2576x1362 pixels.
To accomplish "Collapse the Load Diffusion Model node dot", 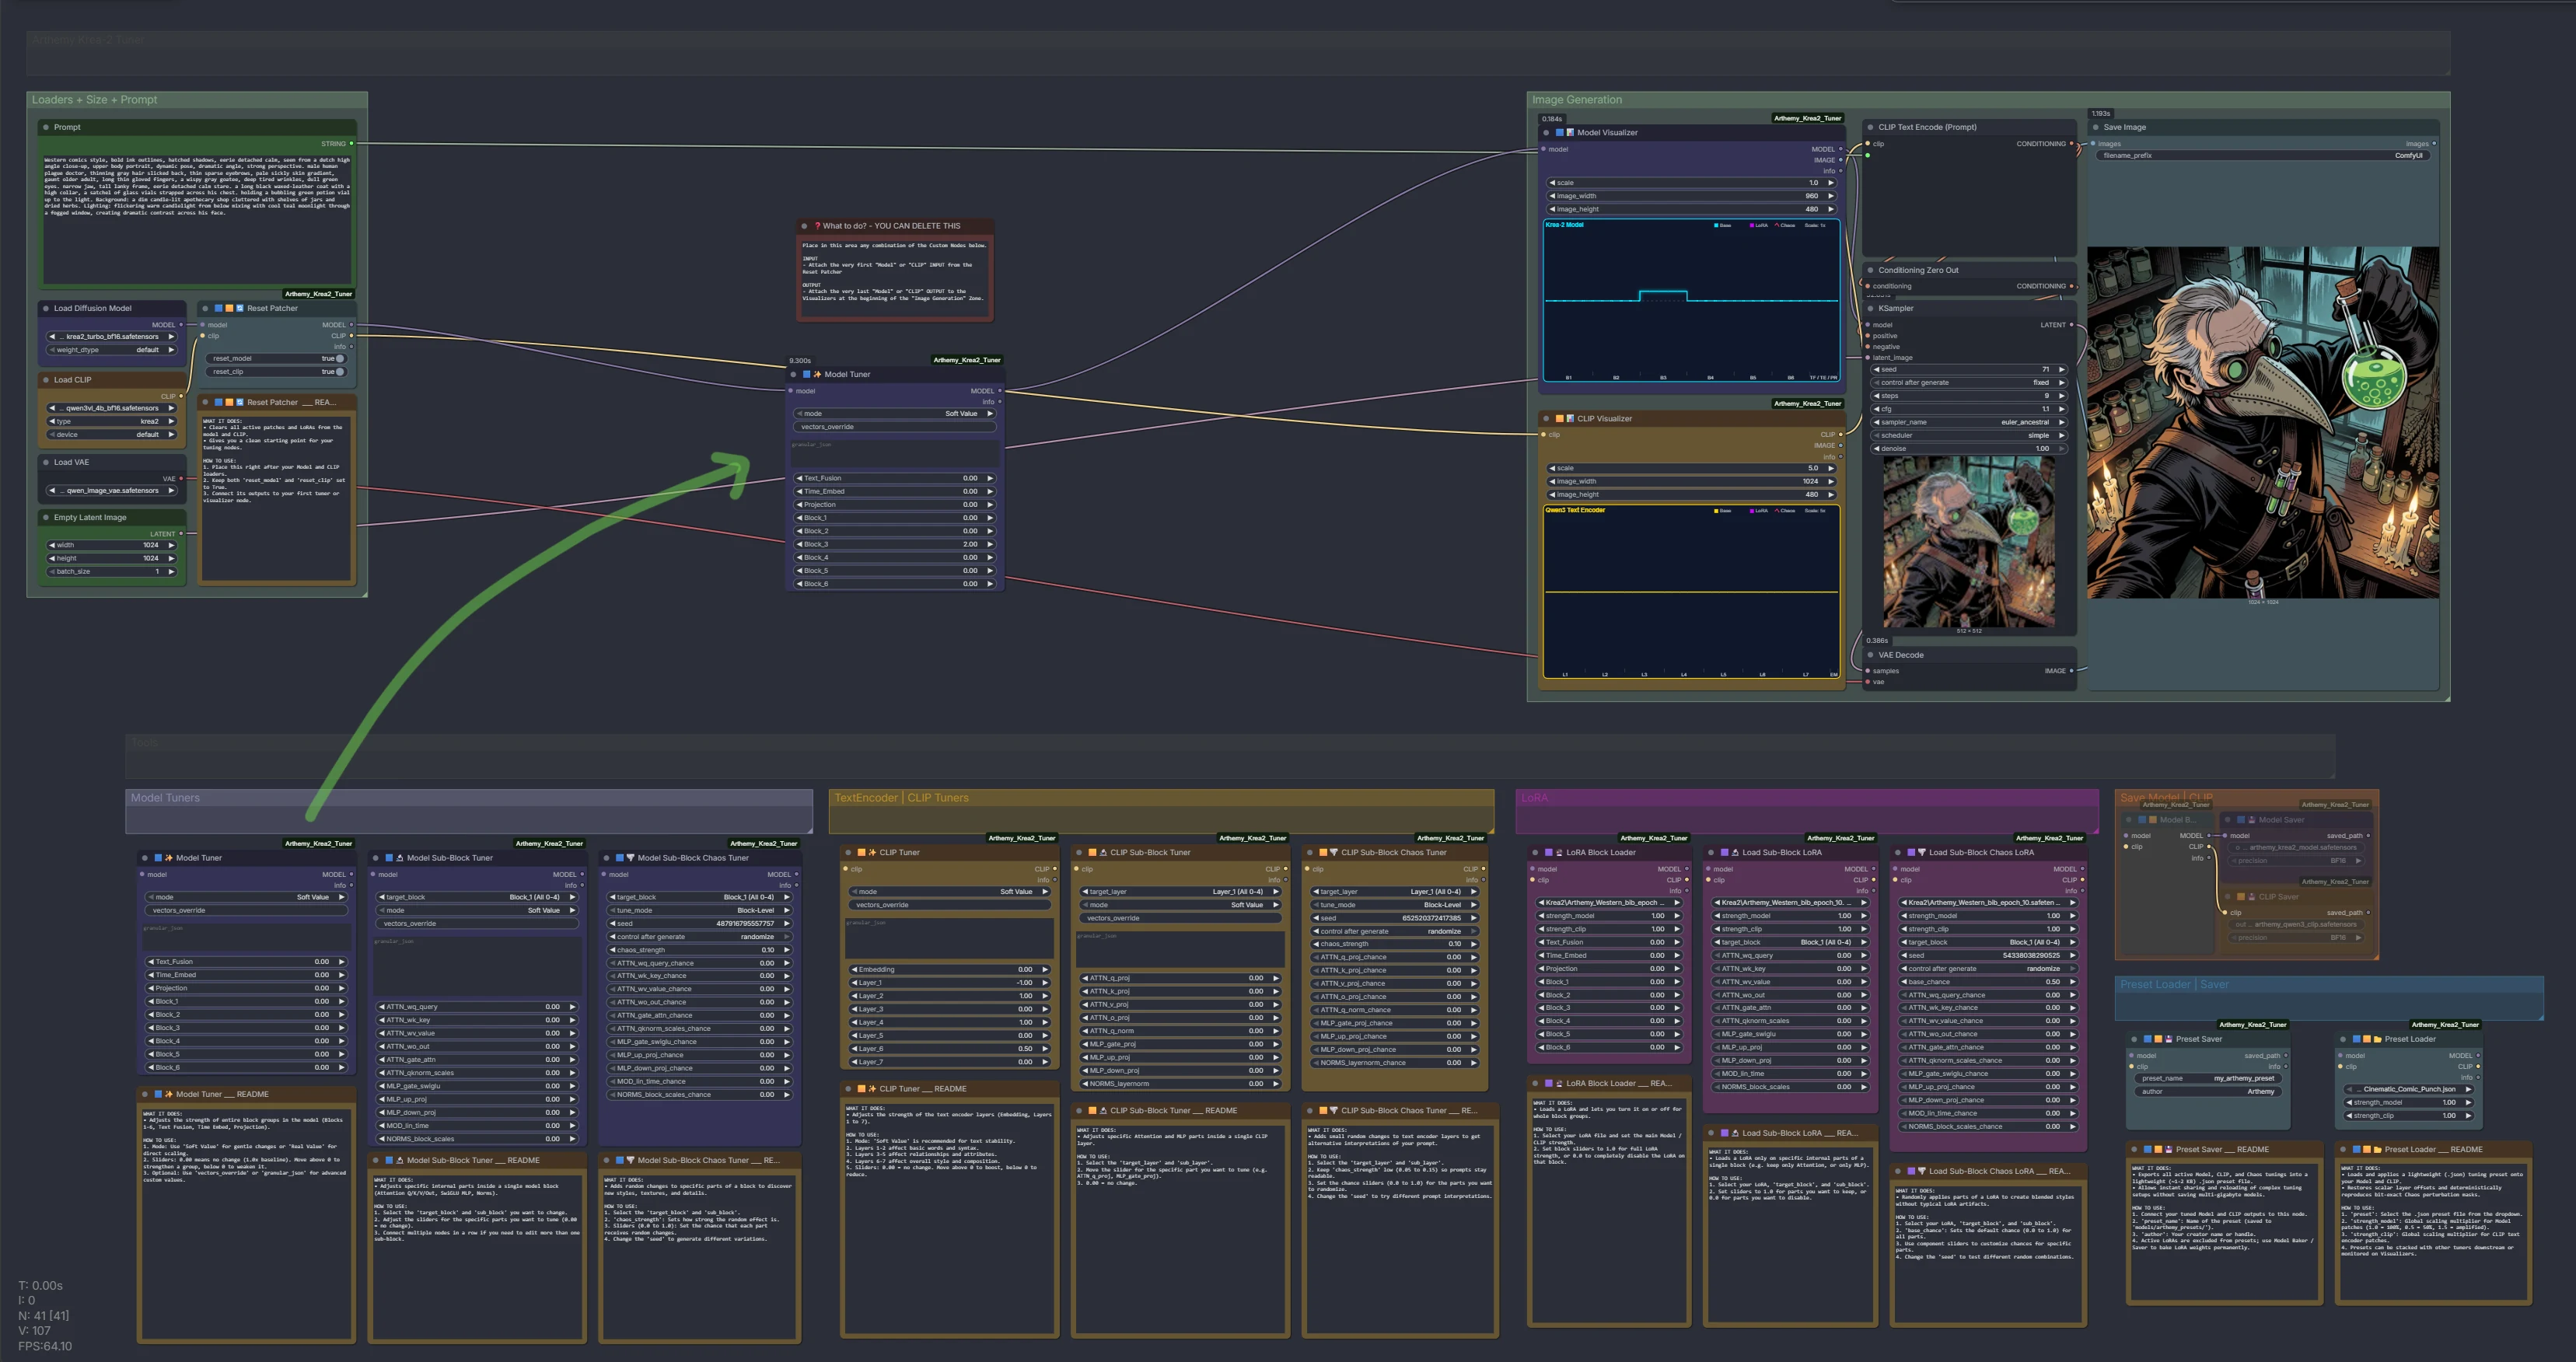I will tap(46, 308).
